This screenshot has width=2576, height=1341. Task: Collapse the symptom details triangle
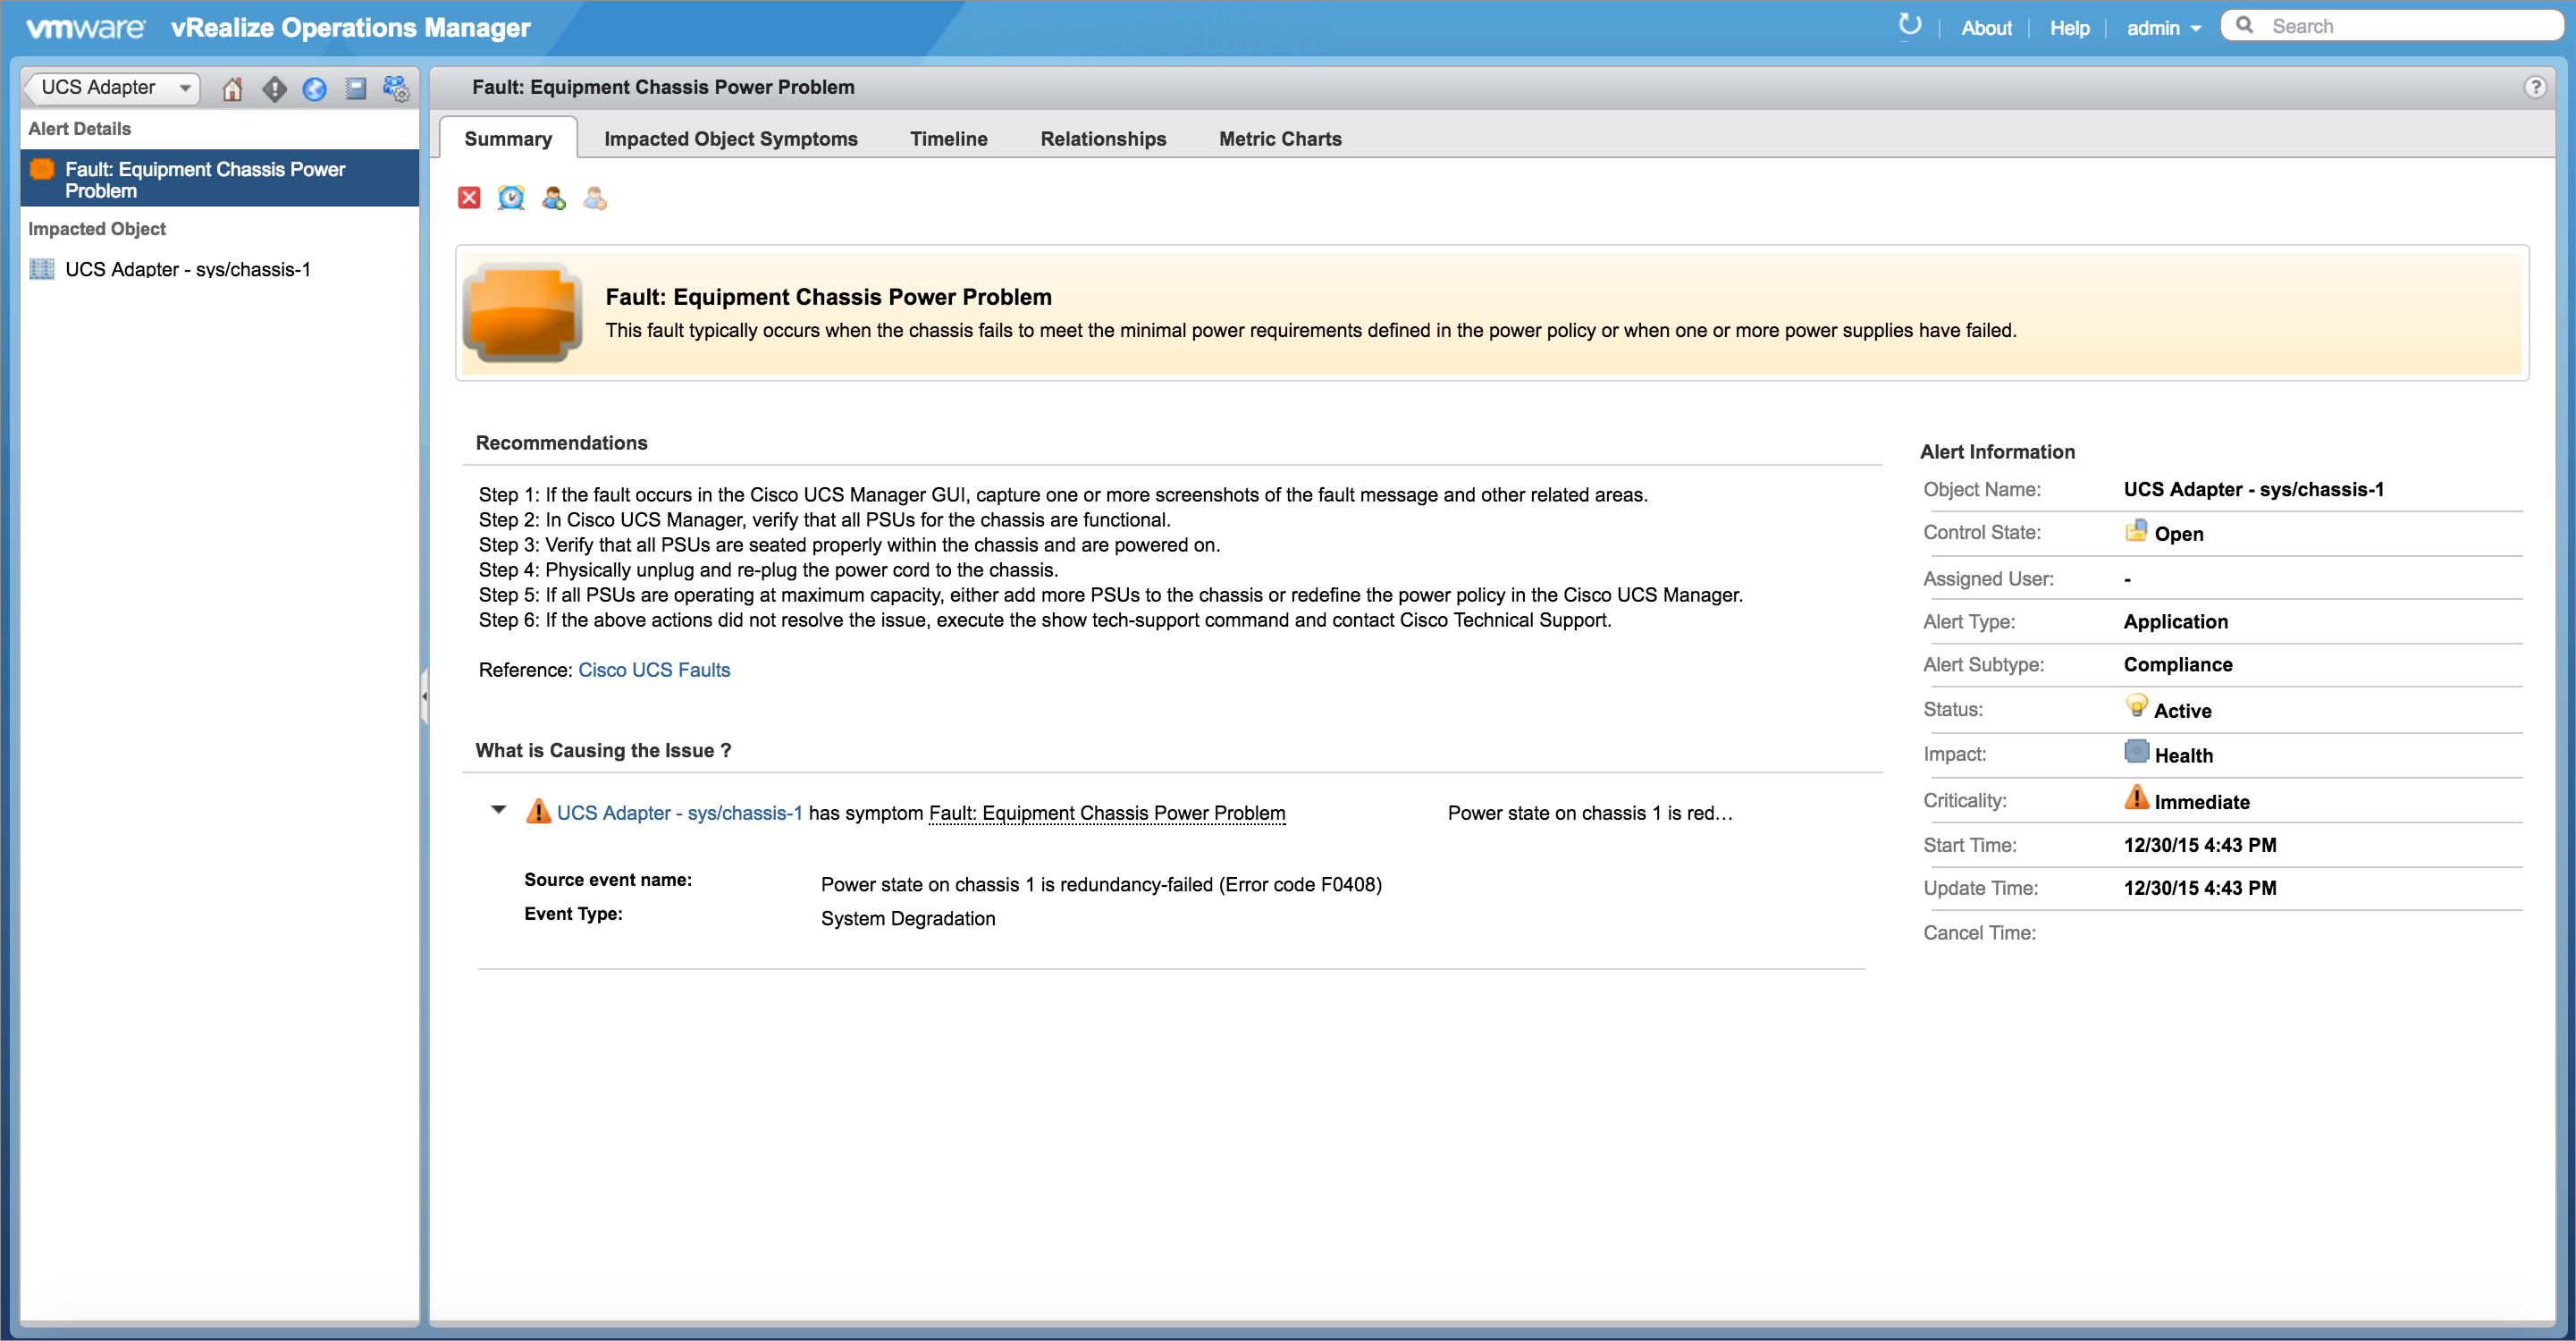click(498, 810)
